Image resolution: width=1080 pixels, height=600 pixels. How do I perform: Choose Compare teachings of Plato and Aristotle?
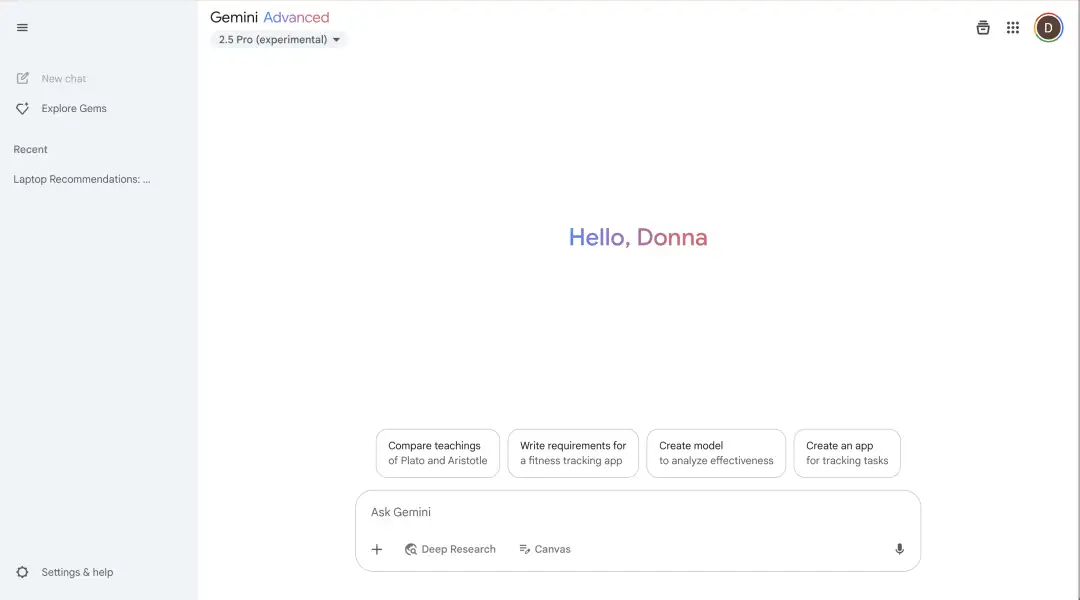pos(437,453)
